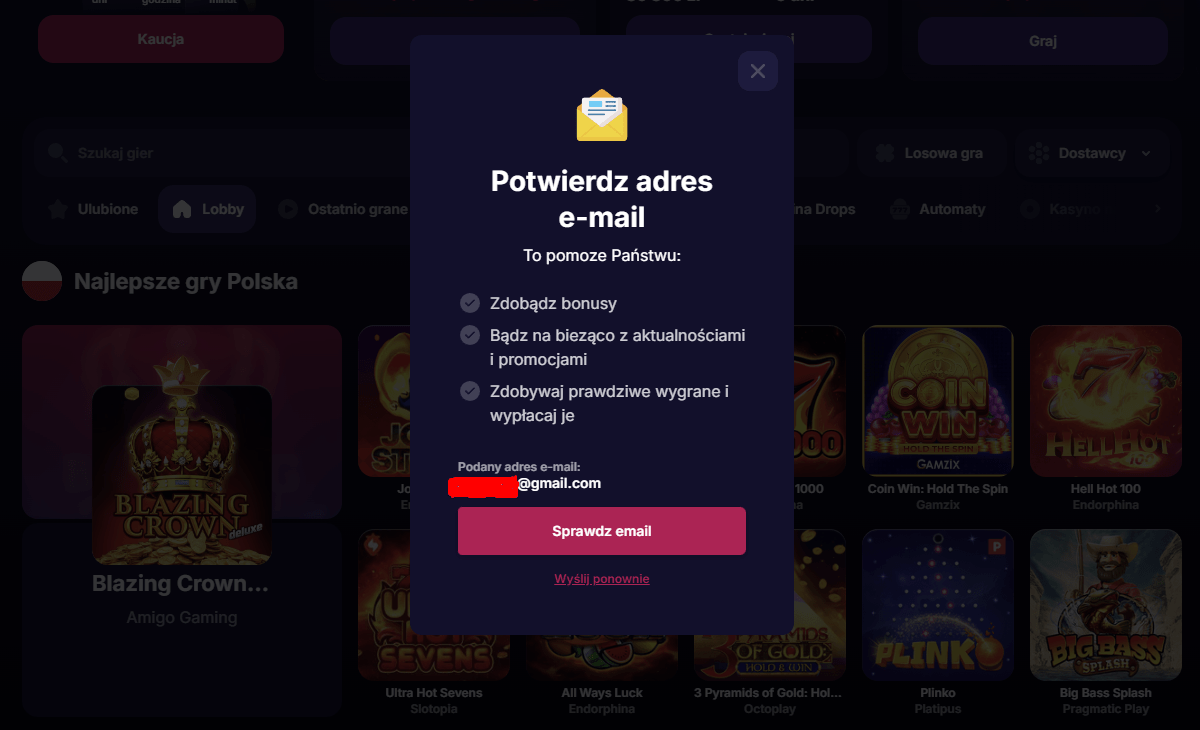Click the checkmark beside Bądź na bieżąco z aktualnościami
Viewport: 1200px width, 730px height.
(x=470, y=336)
